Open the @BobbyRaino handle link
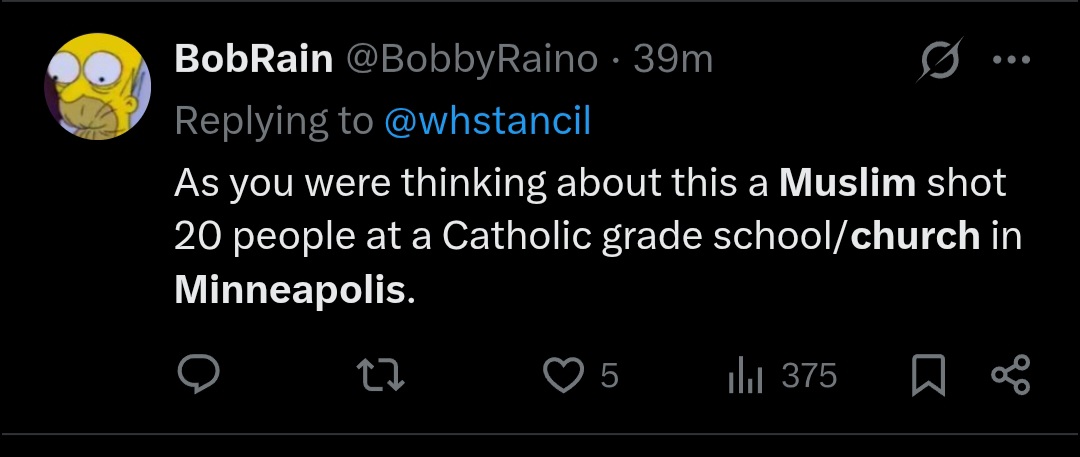 pos(472,60)
